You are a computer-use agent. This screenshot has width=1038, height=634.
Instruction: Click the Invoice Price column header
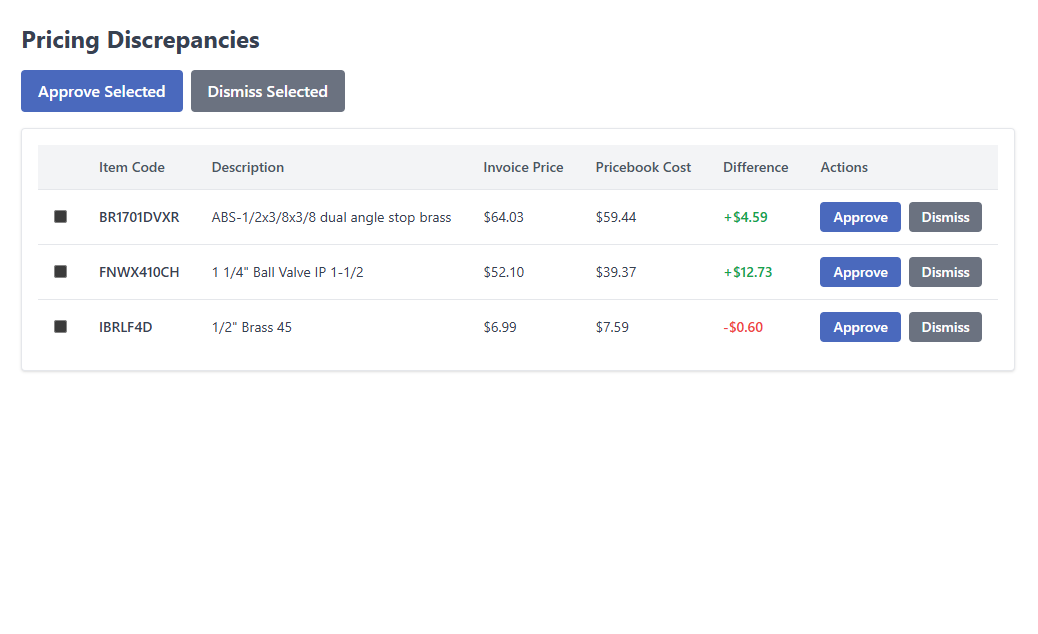[523, 167]
